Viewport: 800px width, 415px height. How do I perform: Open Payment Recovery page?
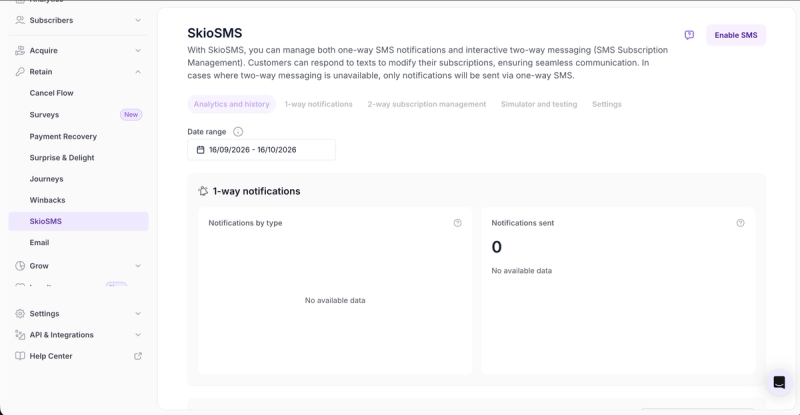coord(63,136)
